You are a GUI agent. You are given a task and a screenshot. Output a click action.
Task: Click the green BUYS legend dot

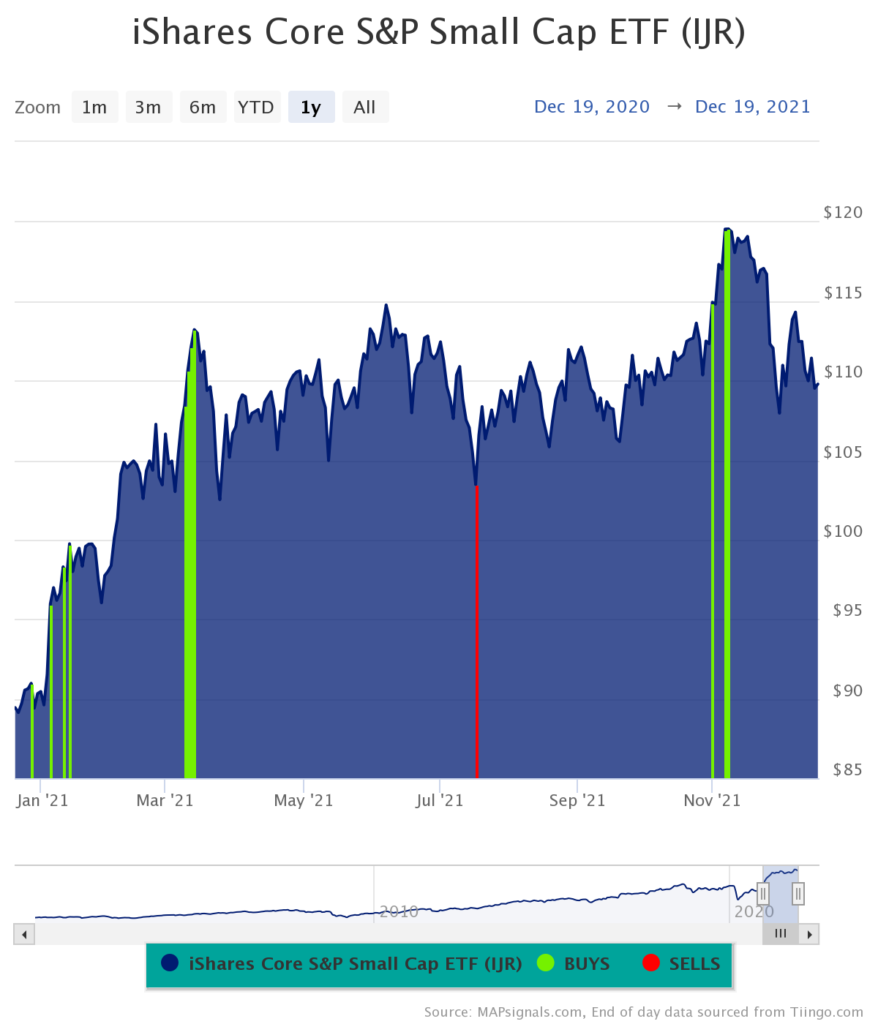546,964
